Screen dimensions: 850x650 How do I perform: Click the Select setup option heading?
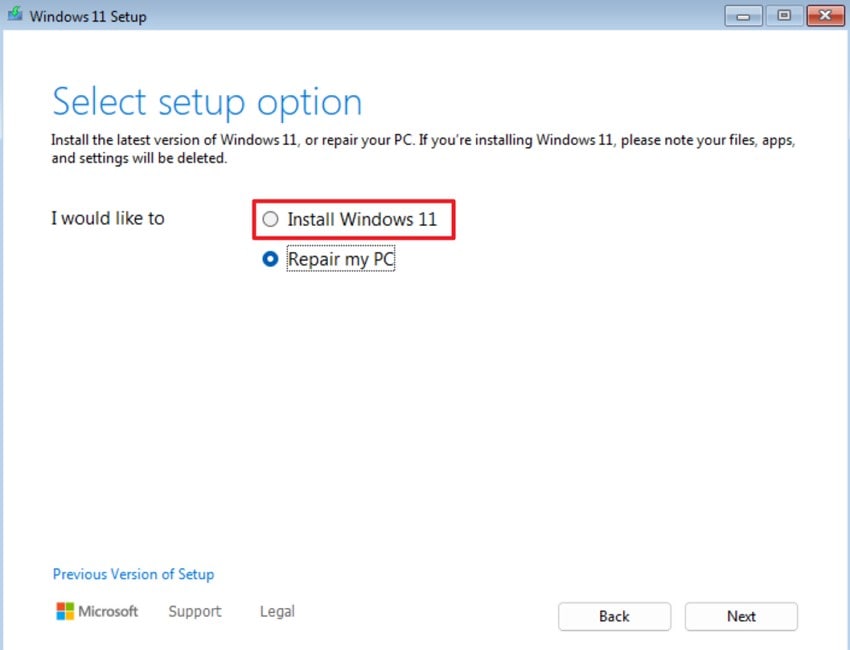[207, 102]
